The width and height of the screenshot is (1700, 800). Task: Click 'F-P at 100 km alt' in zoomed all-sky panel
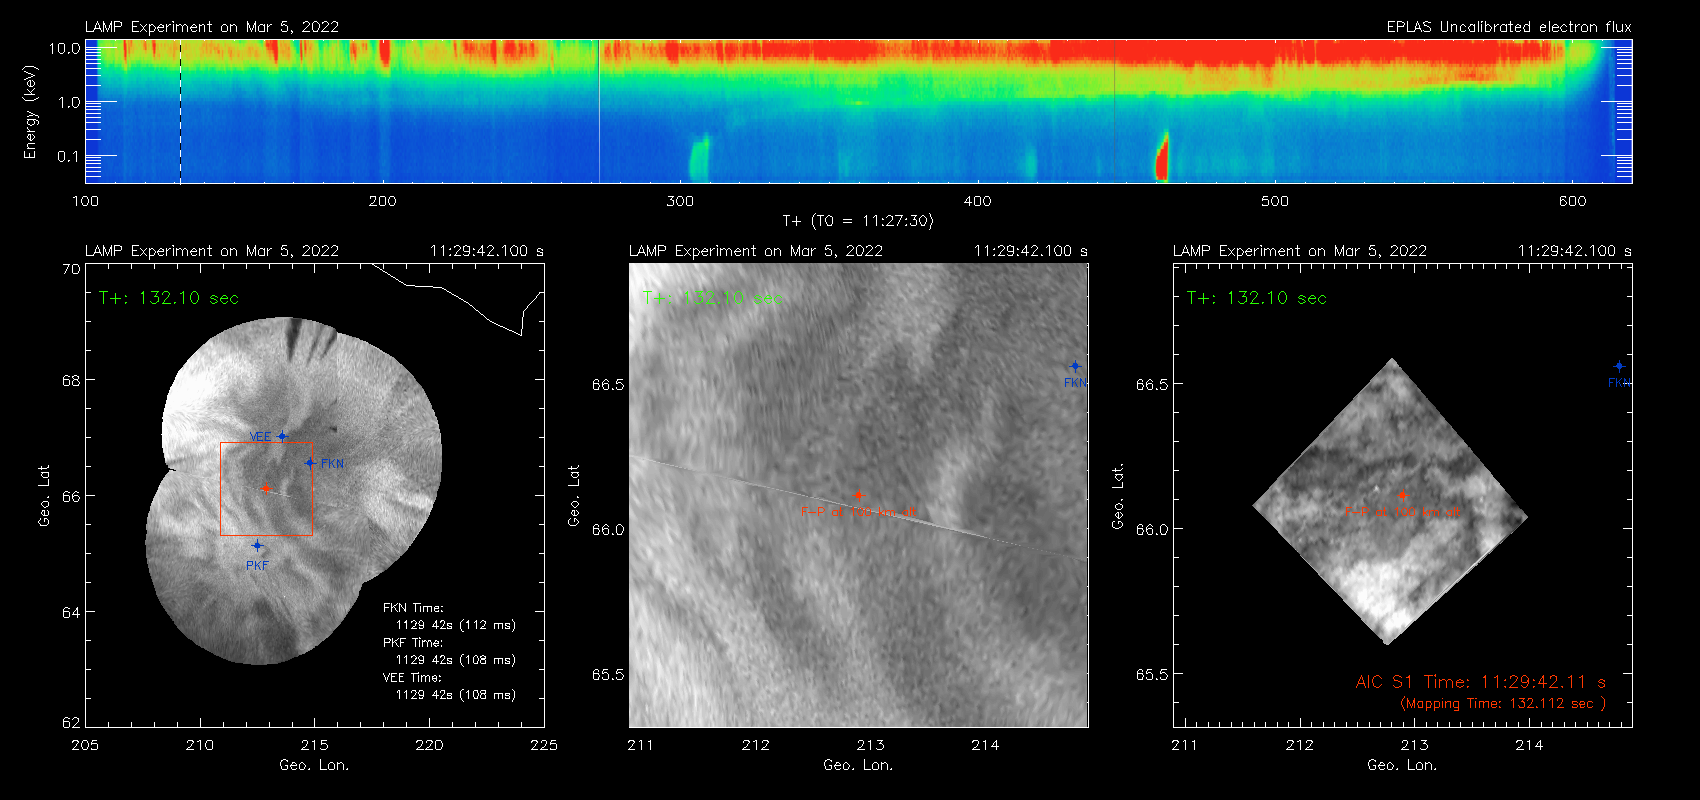tap(858, 512)
